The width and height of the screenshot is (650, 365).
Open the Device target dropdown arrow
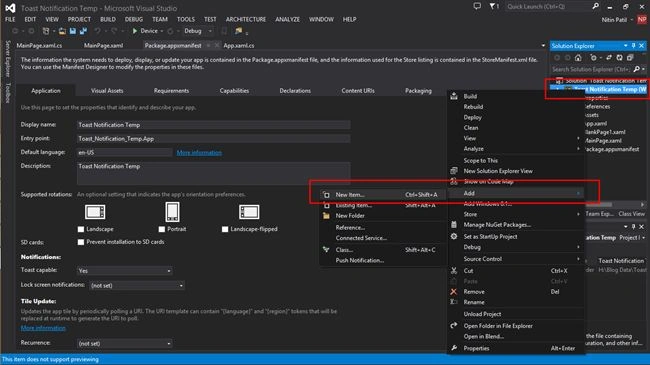tap(162, 31)
